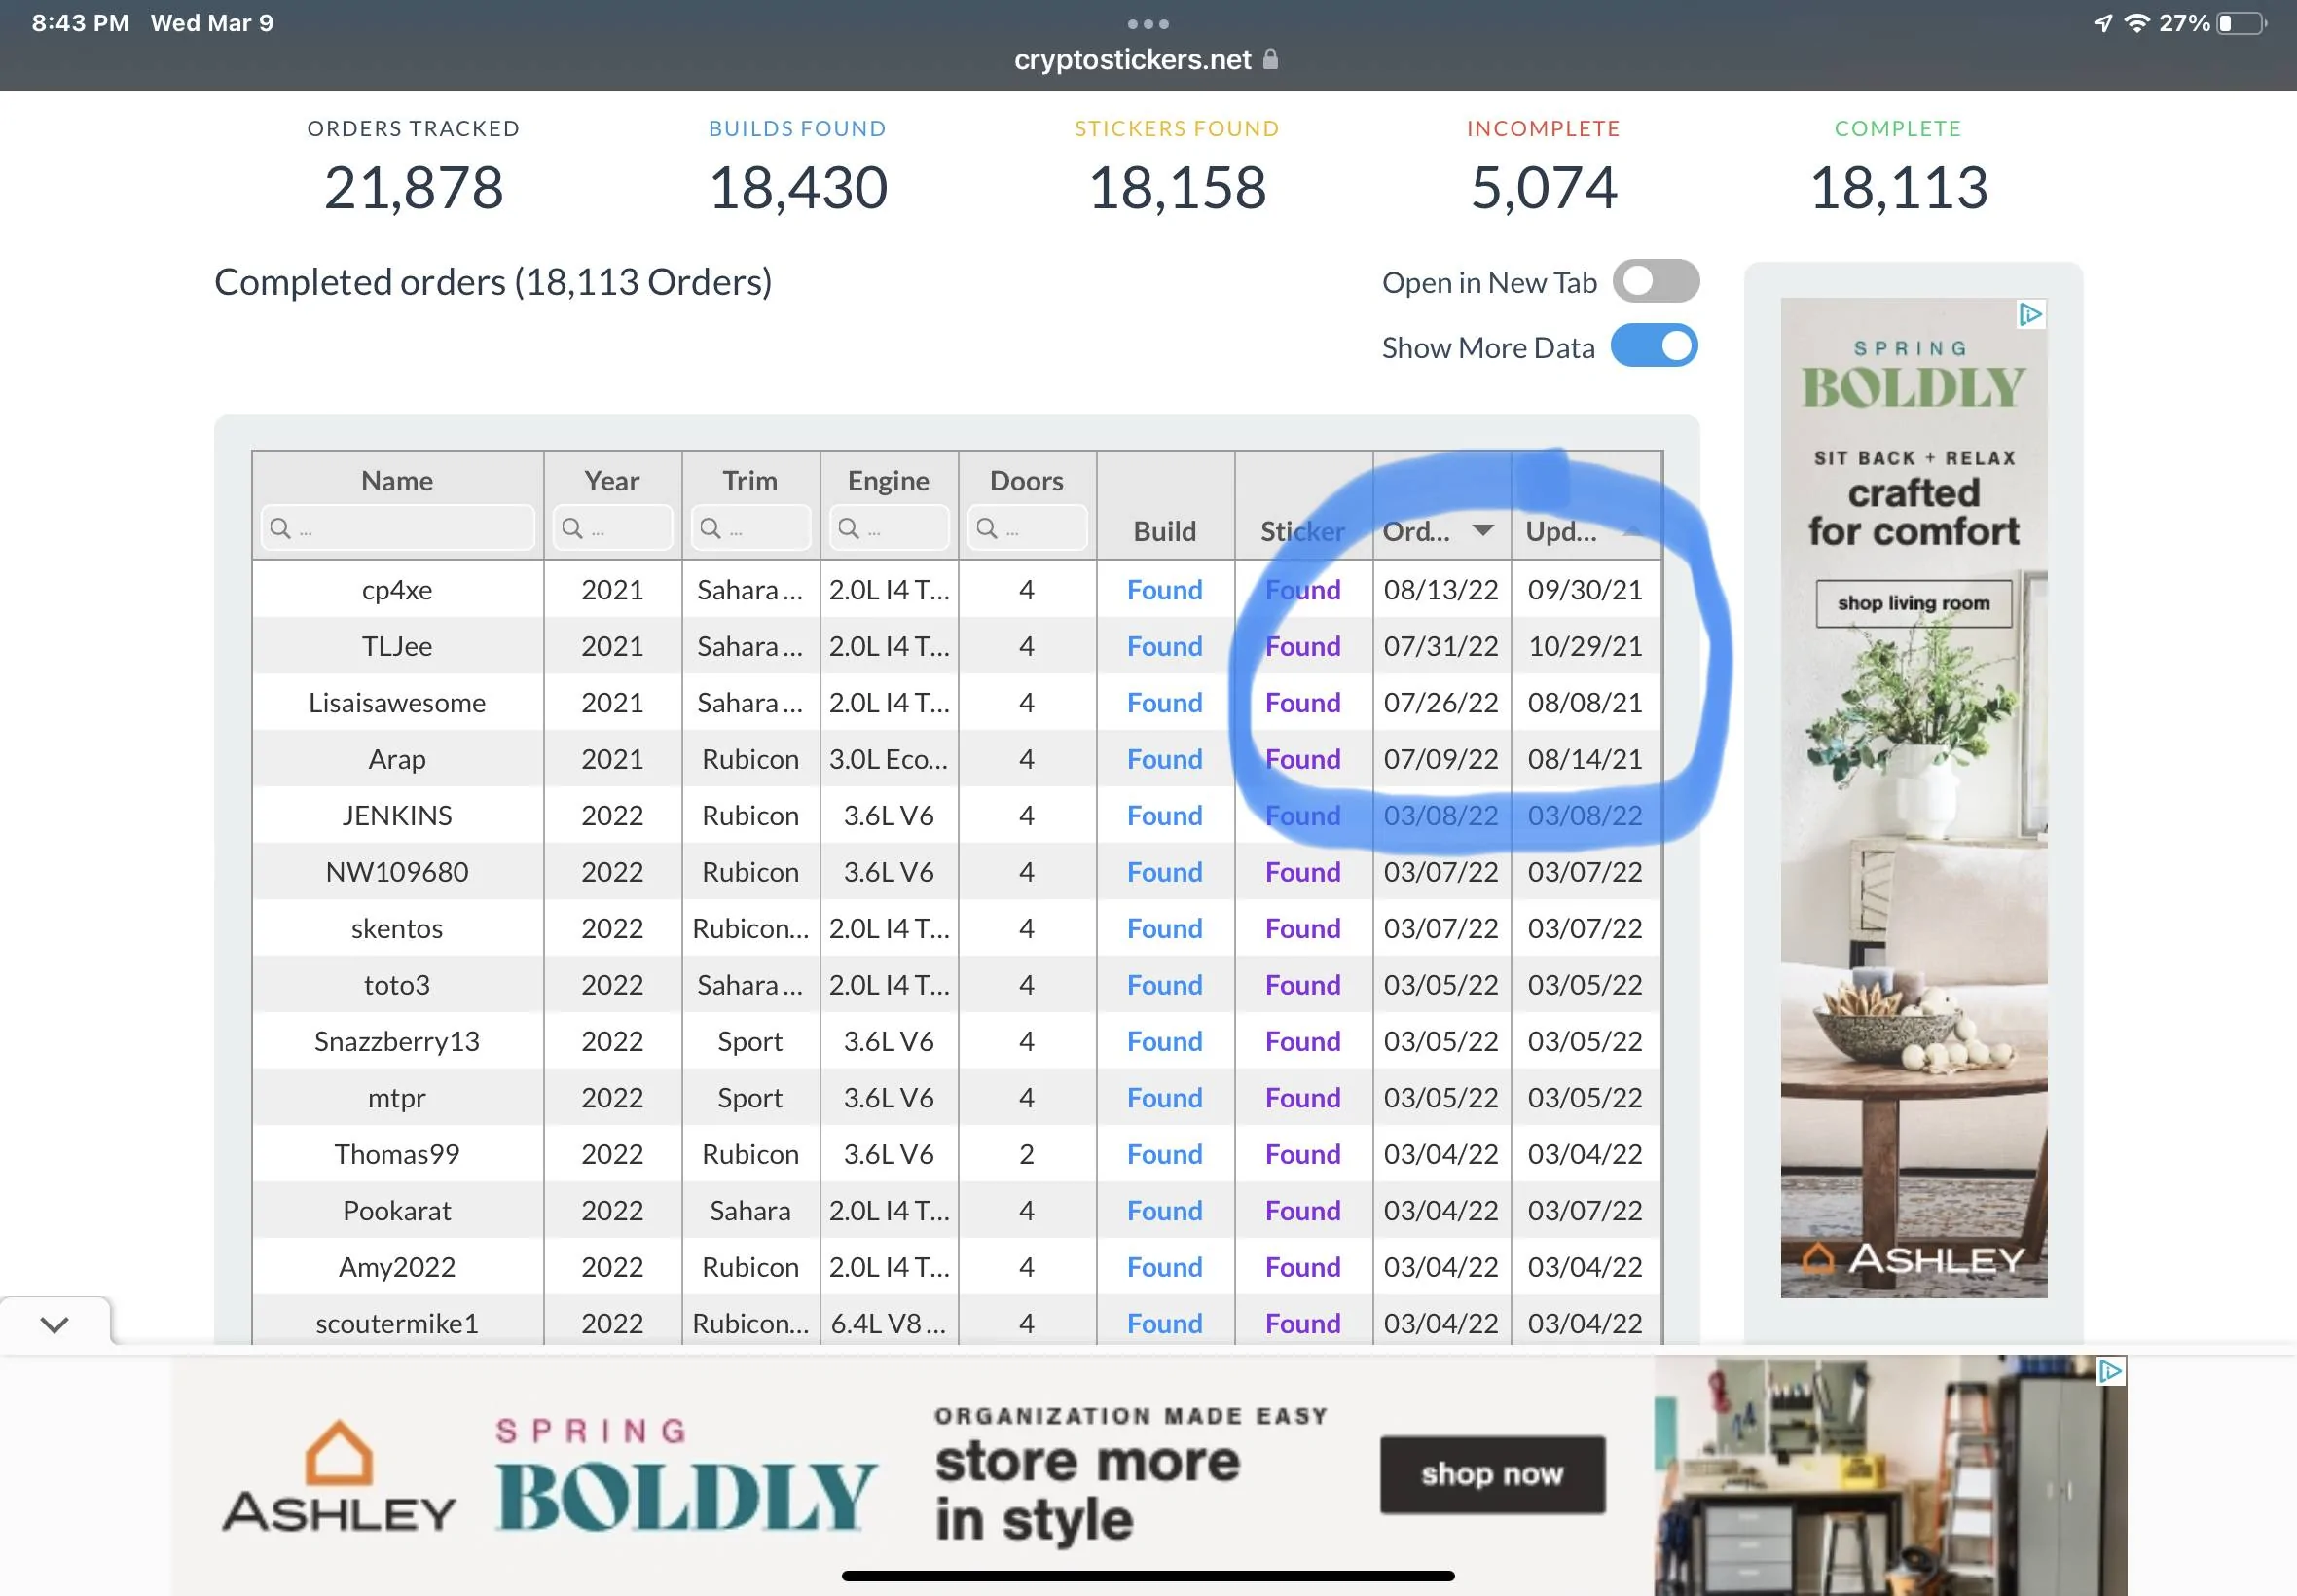Tap the padlock icon beside the URL
This screenshot has width=2297, height=1596.
(x=1270, y=59)
